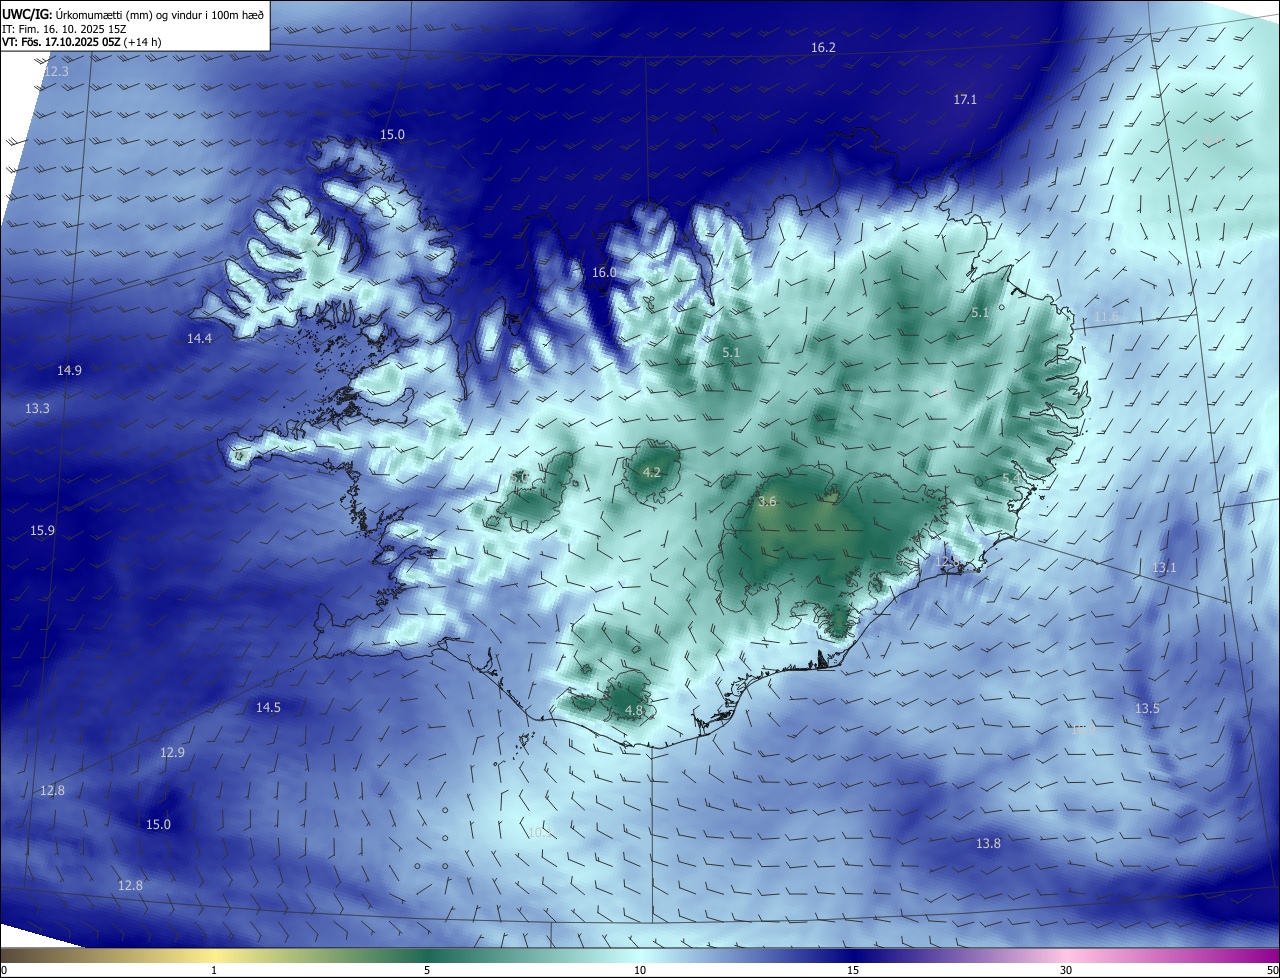Click the 13.1 value label
Image resolution: width=1280 pixels, height=978 pixels.
(1164, 568)
